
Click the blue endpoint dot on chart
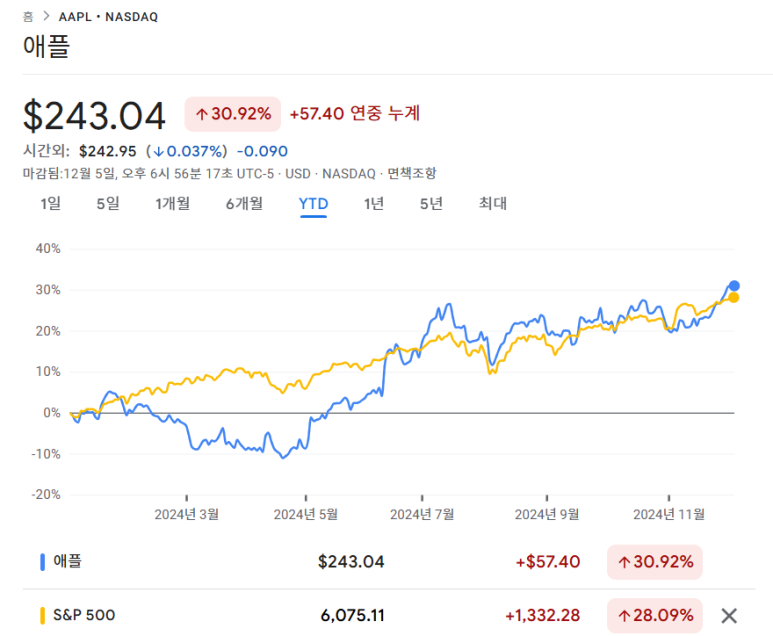click(734, 285)
